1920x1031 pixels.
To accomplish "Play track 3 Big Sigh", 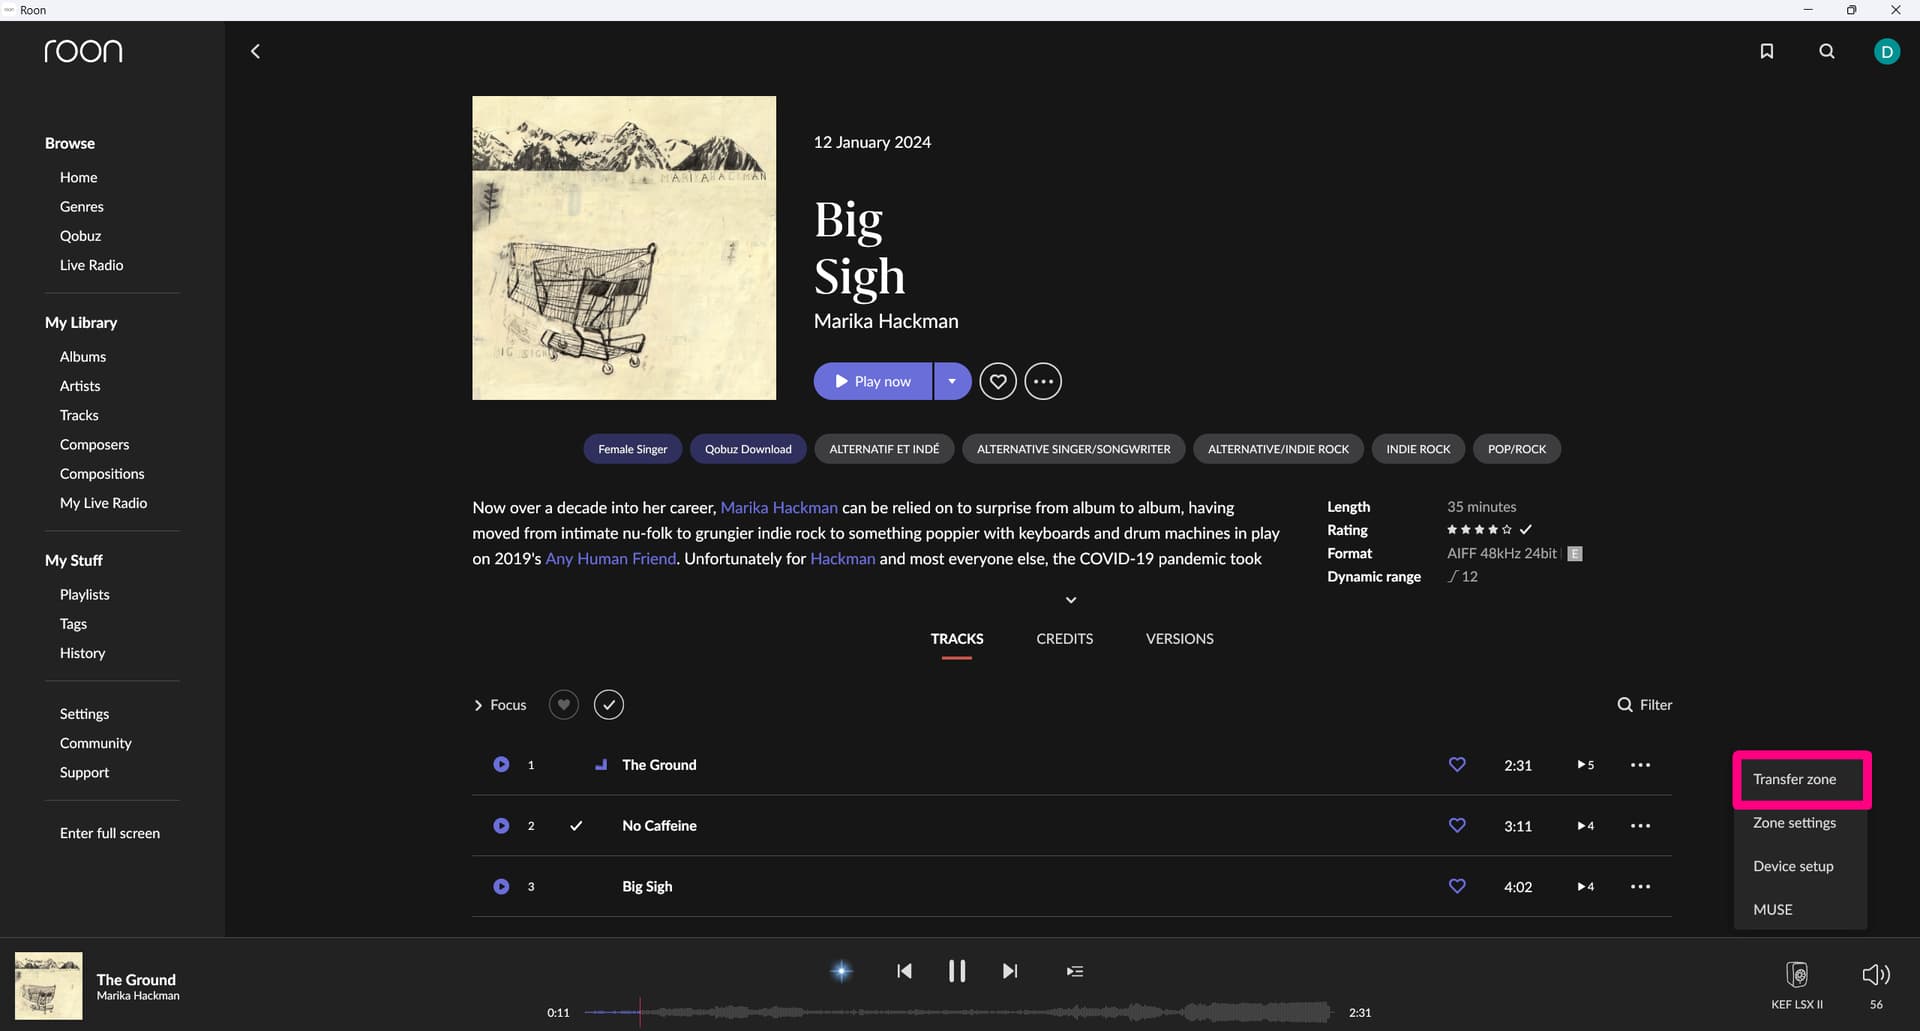I will tap(501, 886).
